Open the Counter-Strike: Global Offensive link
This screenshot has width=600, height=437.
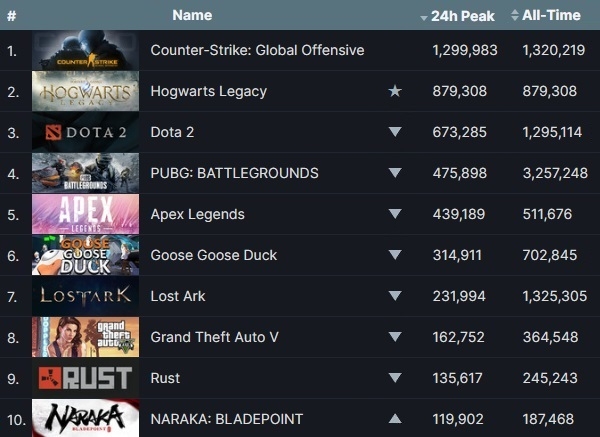pyautogui.click(x=257, y=50)
